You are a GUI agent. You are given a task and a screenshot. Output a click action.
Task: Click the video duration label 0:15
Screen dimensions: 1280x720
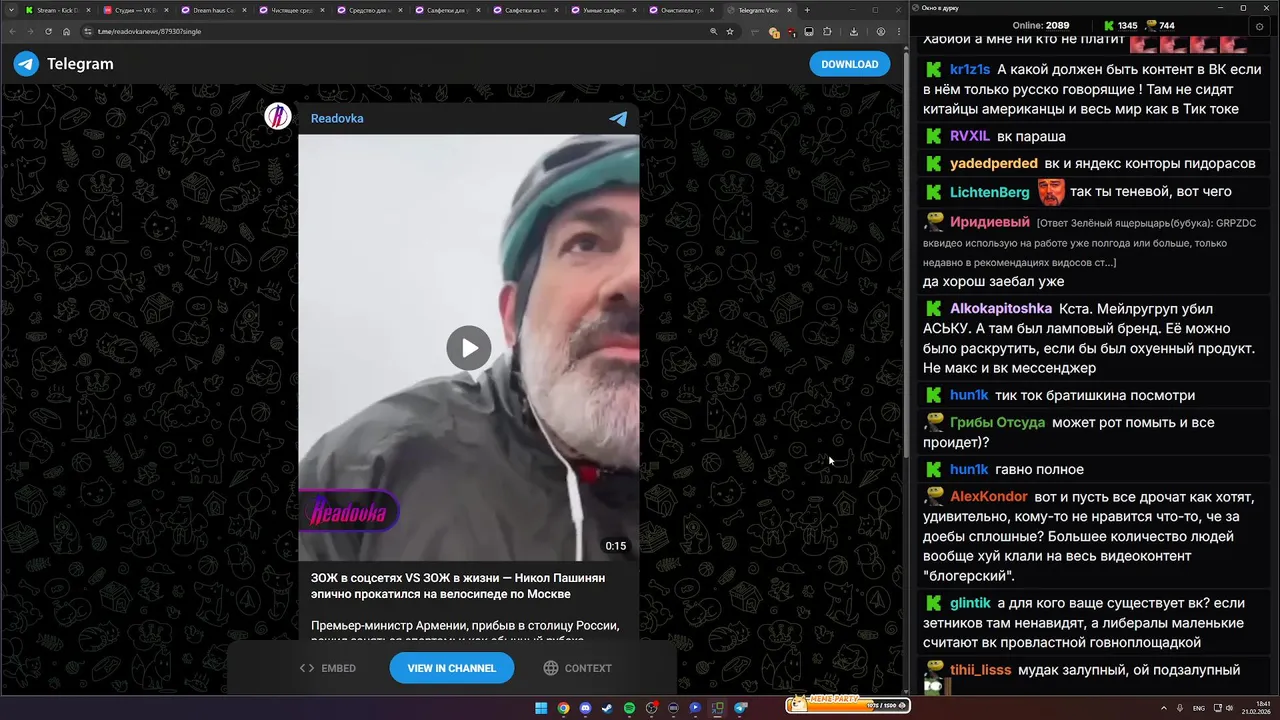pyautogui.click(x=615, y=546)
